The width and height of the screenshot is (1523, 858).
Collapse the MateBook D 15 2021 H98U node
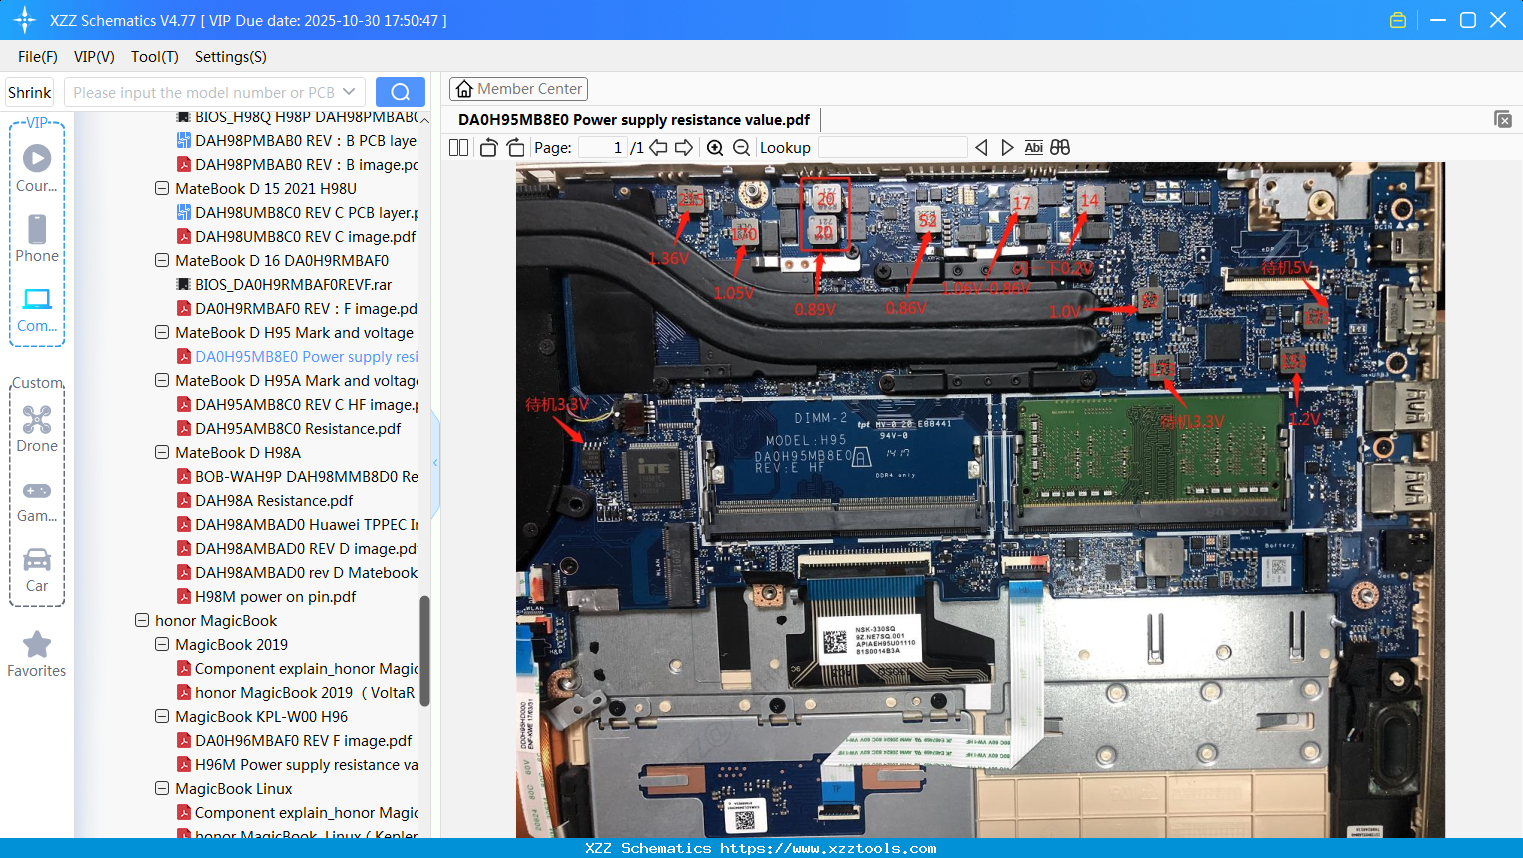point(162,188)
